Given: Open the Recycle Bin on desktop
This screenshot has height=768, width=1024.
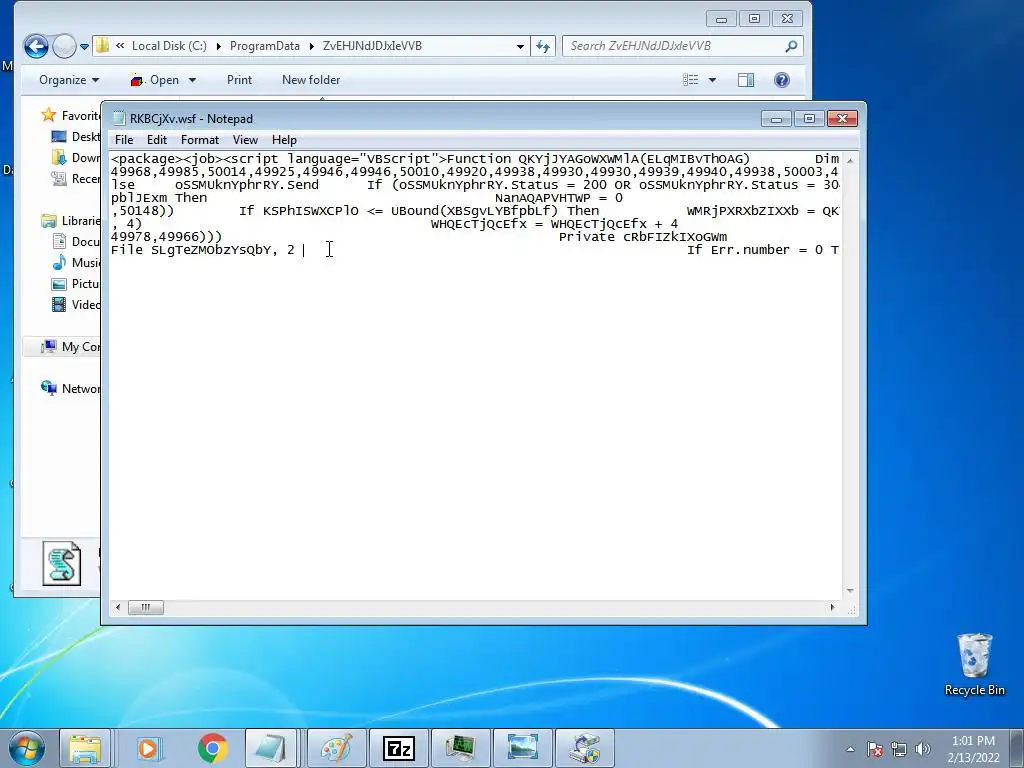Looking at the screenshot, I should (974, 664).
